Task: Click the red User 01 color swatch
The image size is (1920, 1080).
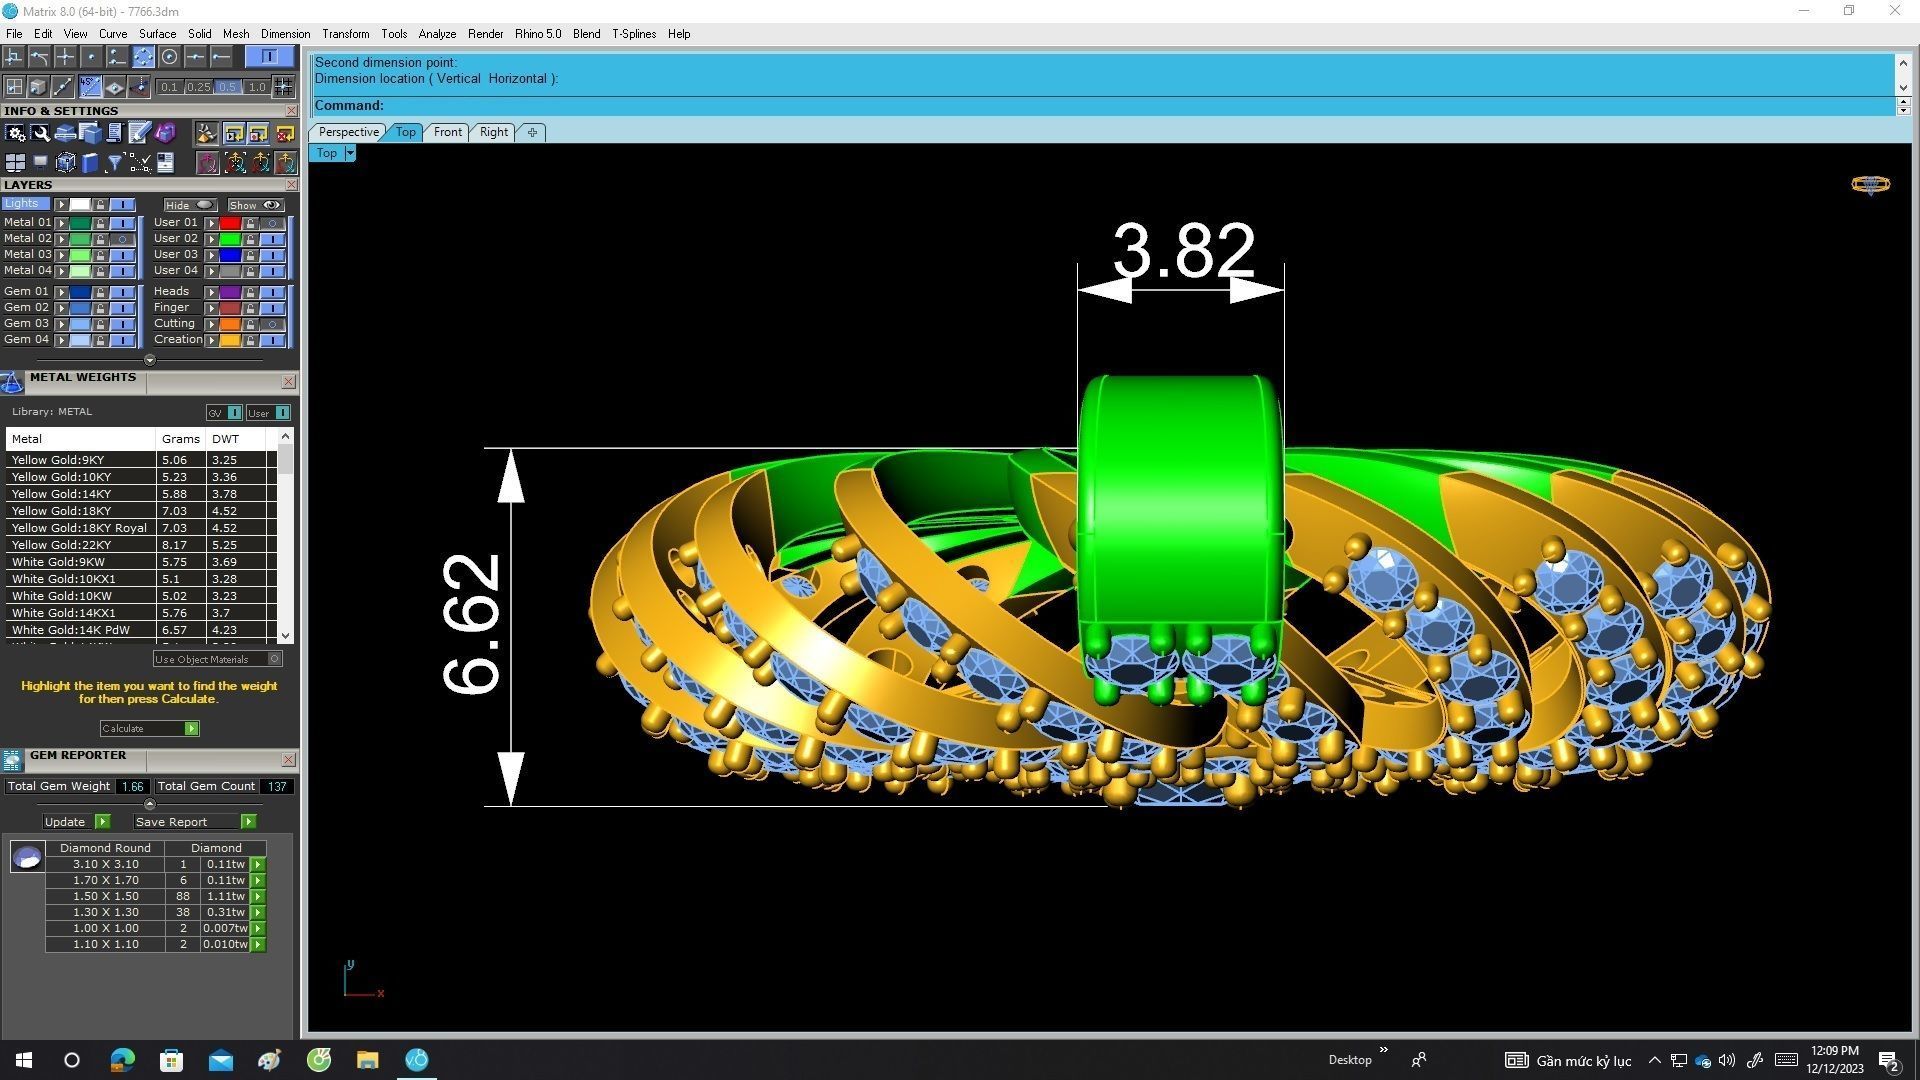Action: coord(230,223)
